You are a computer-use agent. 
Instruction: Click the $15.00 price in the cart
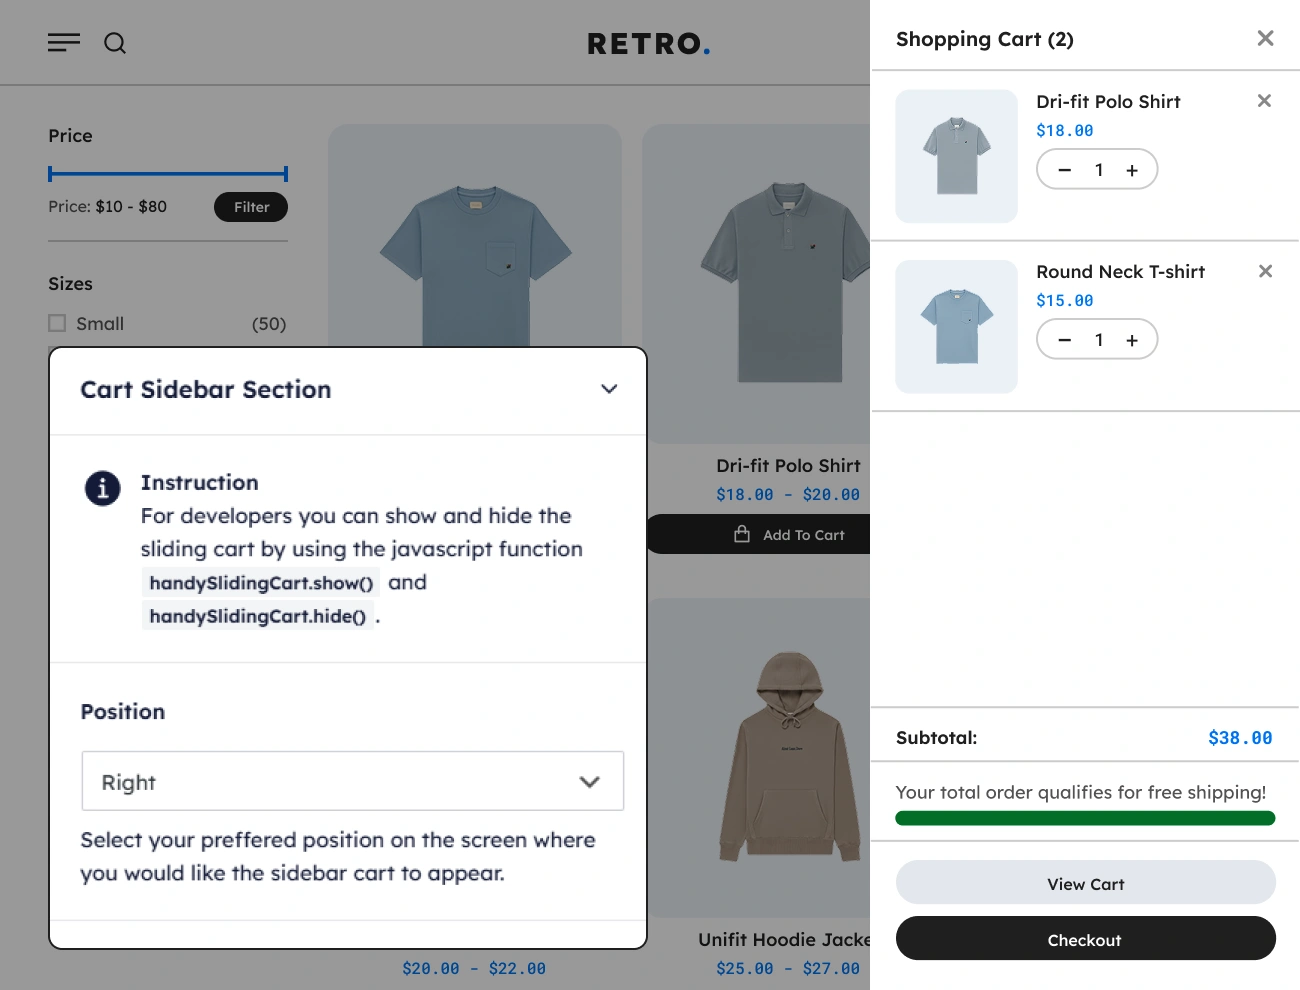(x=1065, y=301)
